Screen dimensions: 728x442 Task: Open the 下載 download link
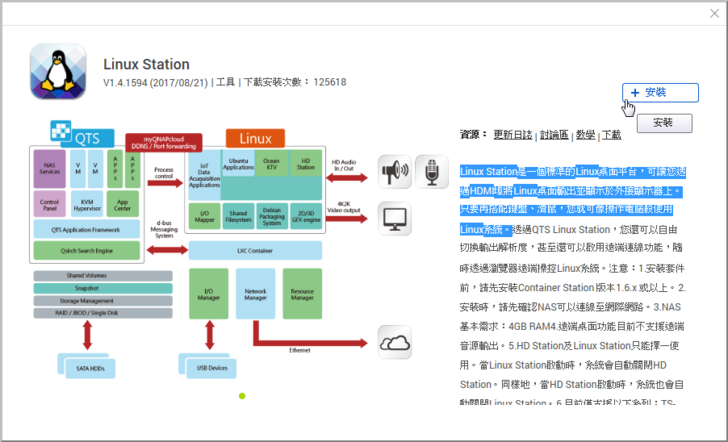(x=611, y=135)
